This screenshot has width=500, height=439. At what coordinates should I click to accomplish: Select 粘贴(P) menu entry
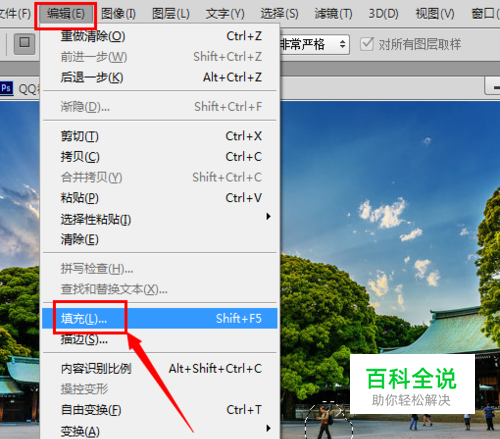pos(160,198)
